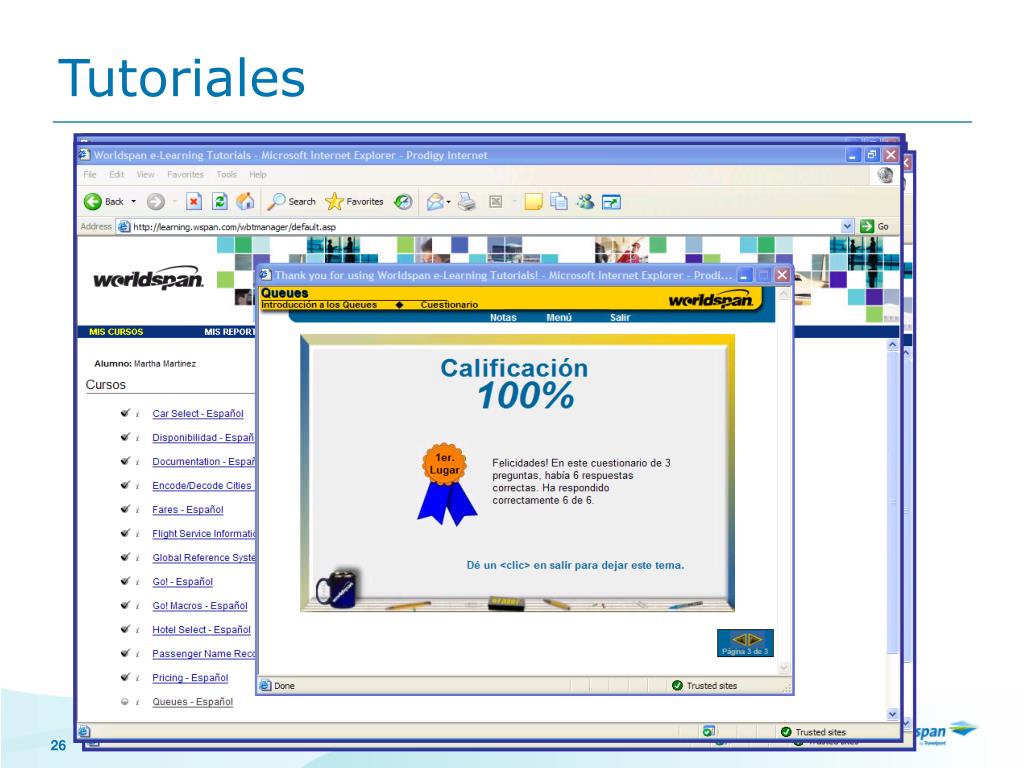Image resolution: width=1024 pixels, height=768 pixels.
Task: Switch to the MIS CURSOS tab
Action: (116, 332)
